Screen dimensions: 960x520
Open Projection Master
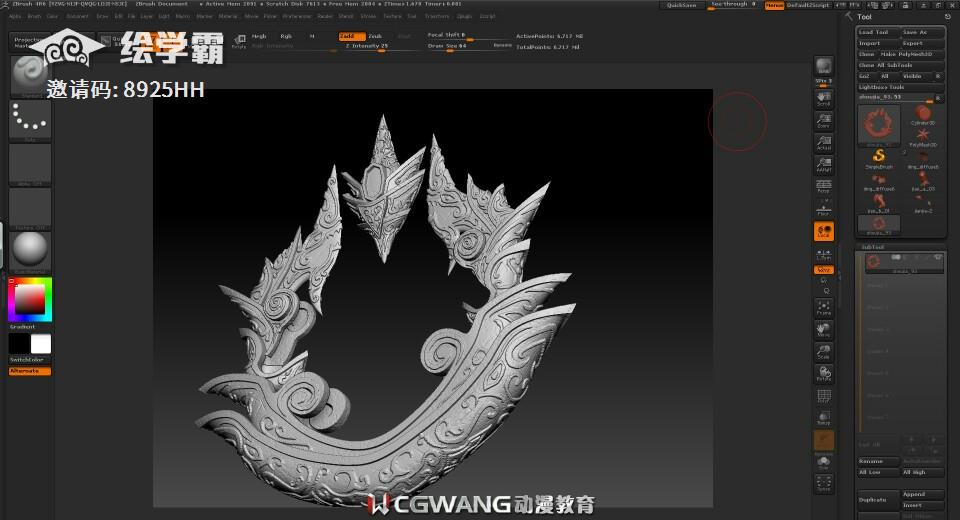point(29,42)
